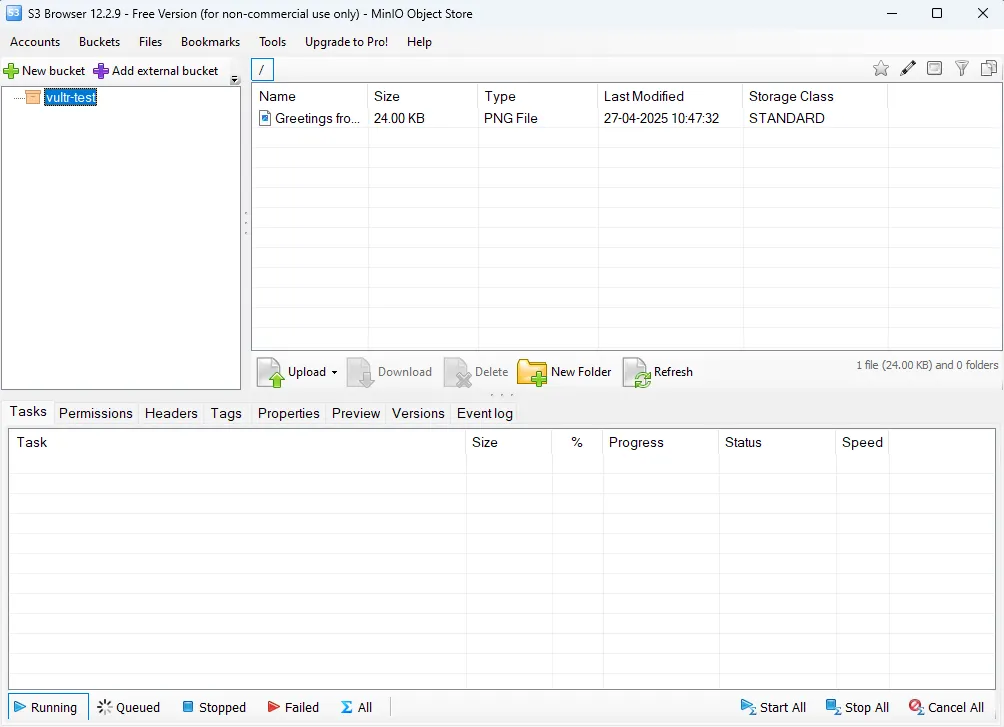The height and width of the screenshot is (727, 1004).
Task: Select the vultr-test bucket
Action: click(70, 97)
